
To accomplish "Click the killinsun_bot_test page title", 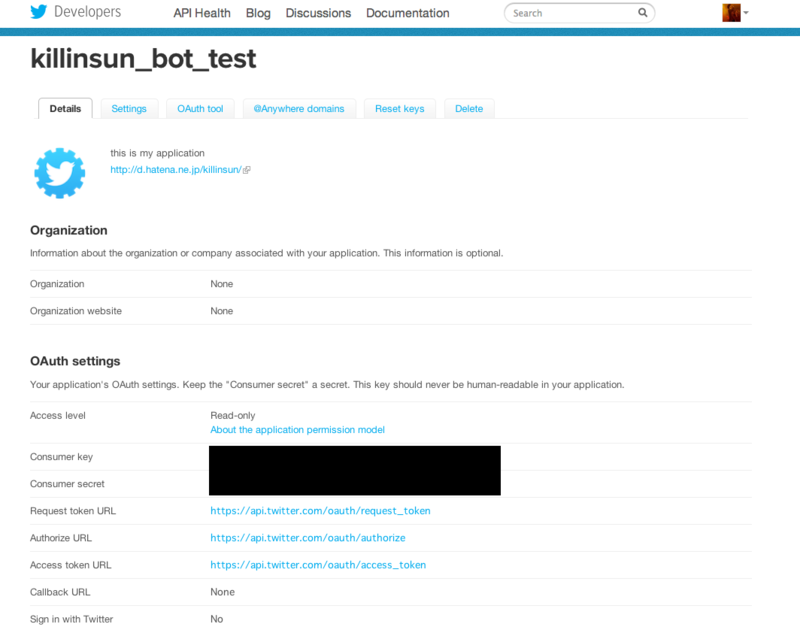I will click(x=143, y=59).
